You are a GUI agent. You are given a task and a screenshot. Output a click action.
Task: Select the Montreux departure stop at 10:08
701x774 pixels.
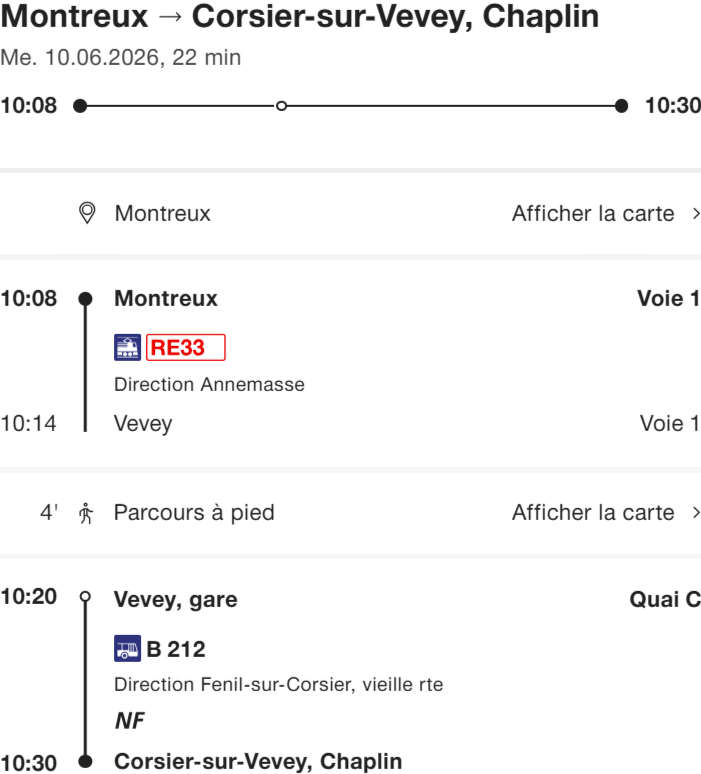(166, 298)
